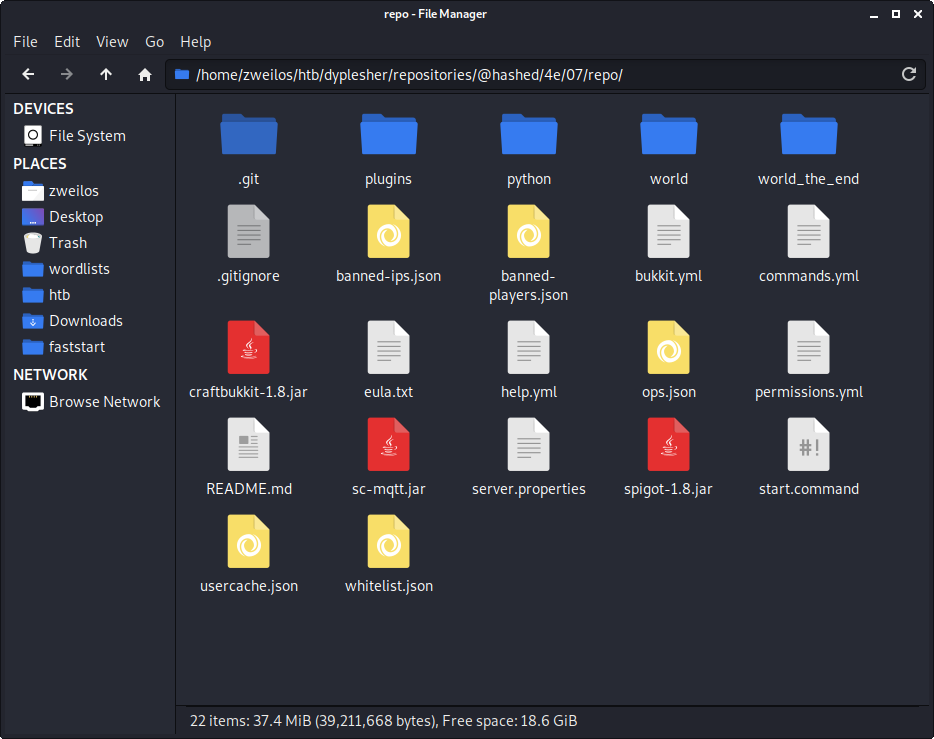Open the View menu
Screen dimensions: 934x739
(112, 42)
